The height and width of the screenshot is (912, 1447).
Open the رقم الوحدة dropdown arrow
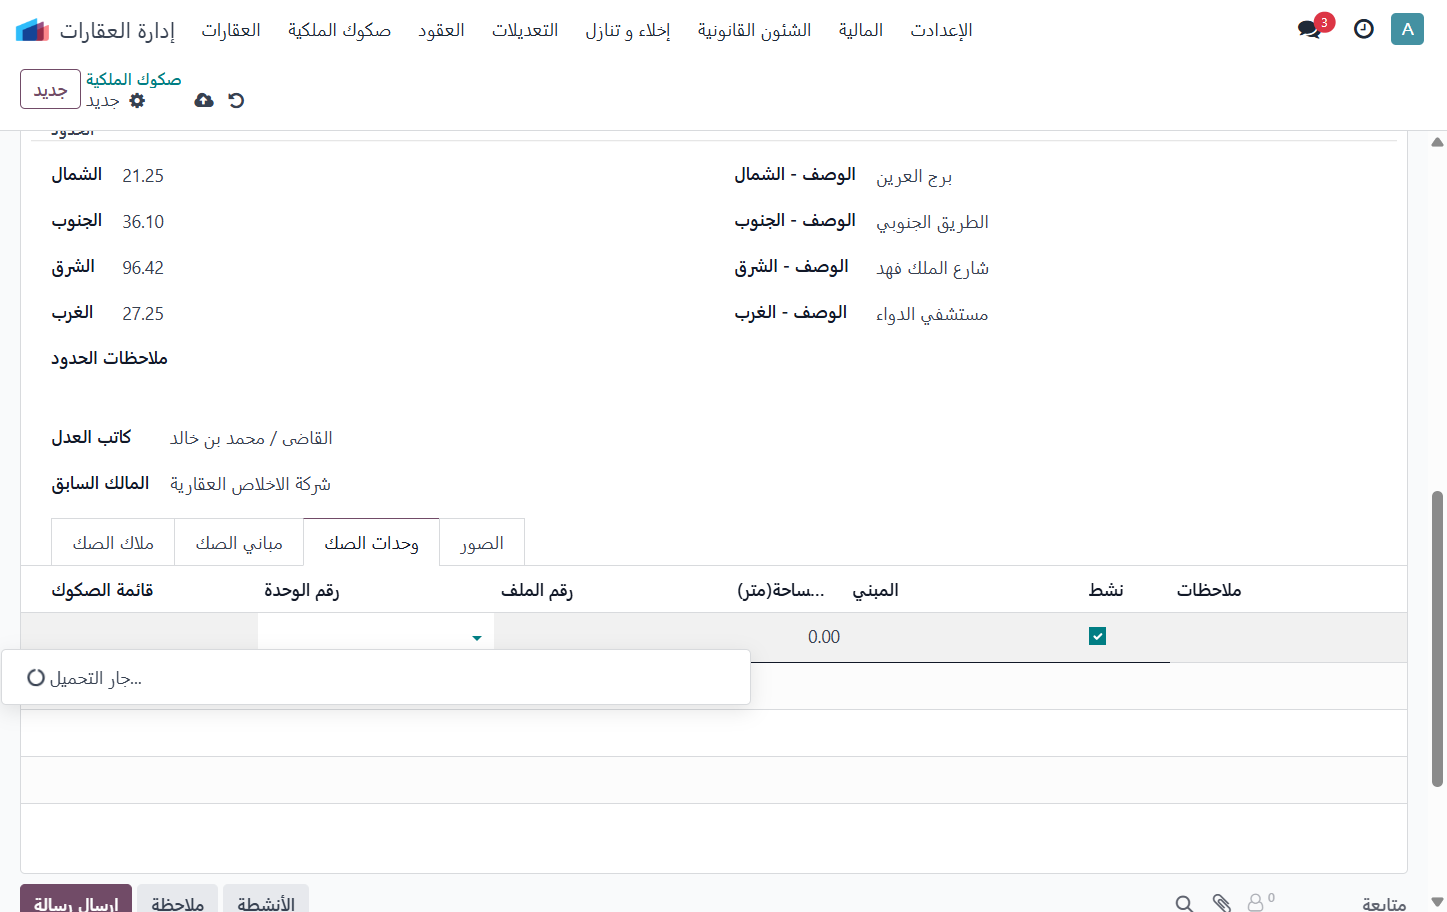point(477,638)
